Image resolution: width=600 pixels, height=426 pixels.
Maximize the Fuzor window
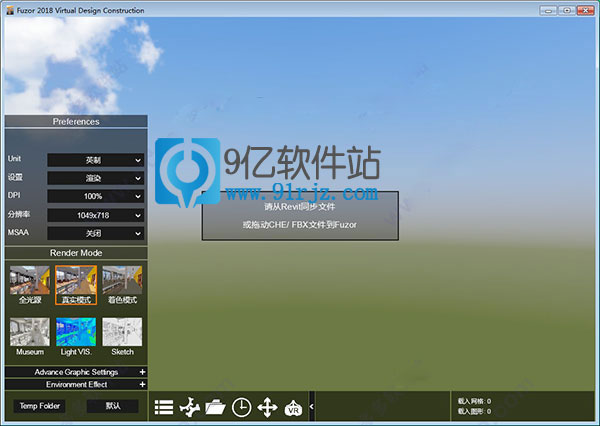[x=567, y=11]
